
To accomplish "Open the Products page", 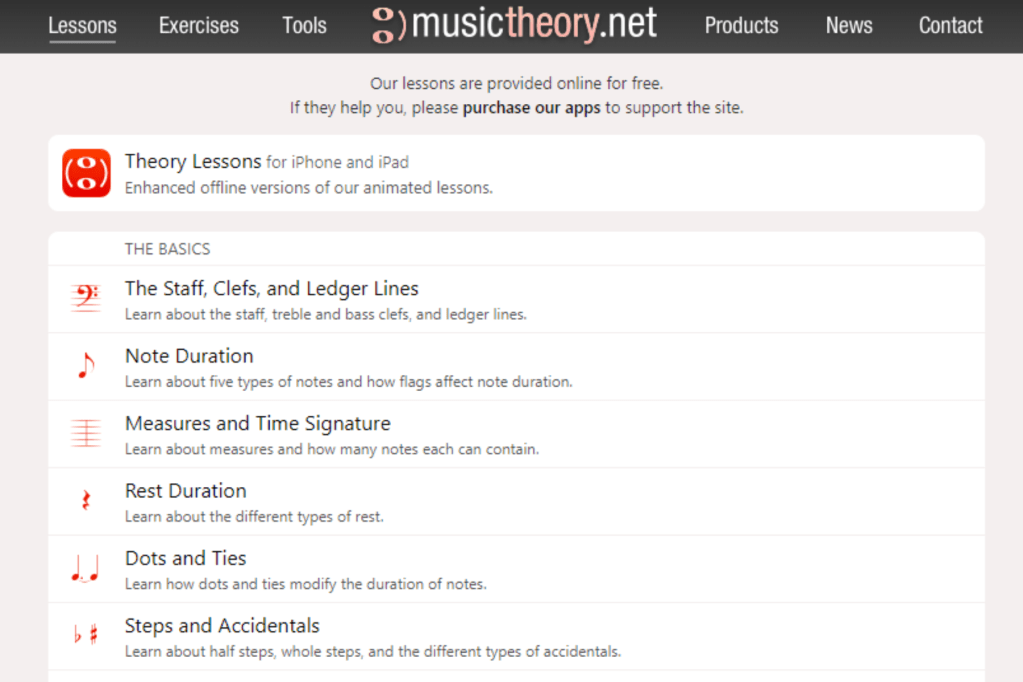I will (741, 26).
